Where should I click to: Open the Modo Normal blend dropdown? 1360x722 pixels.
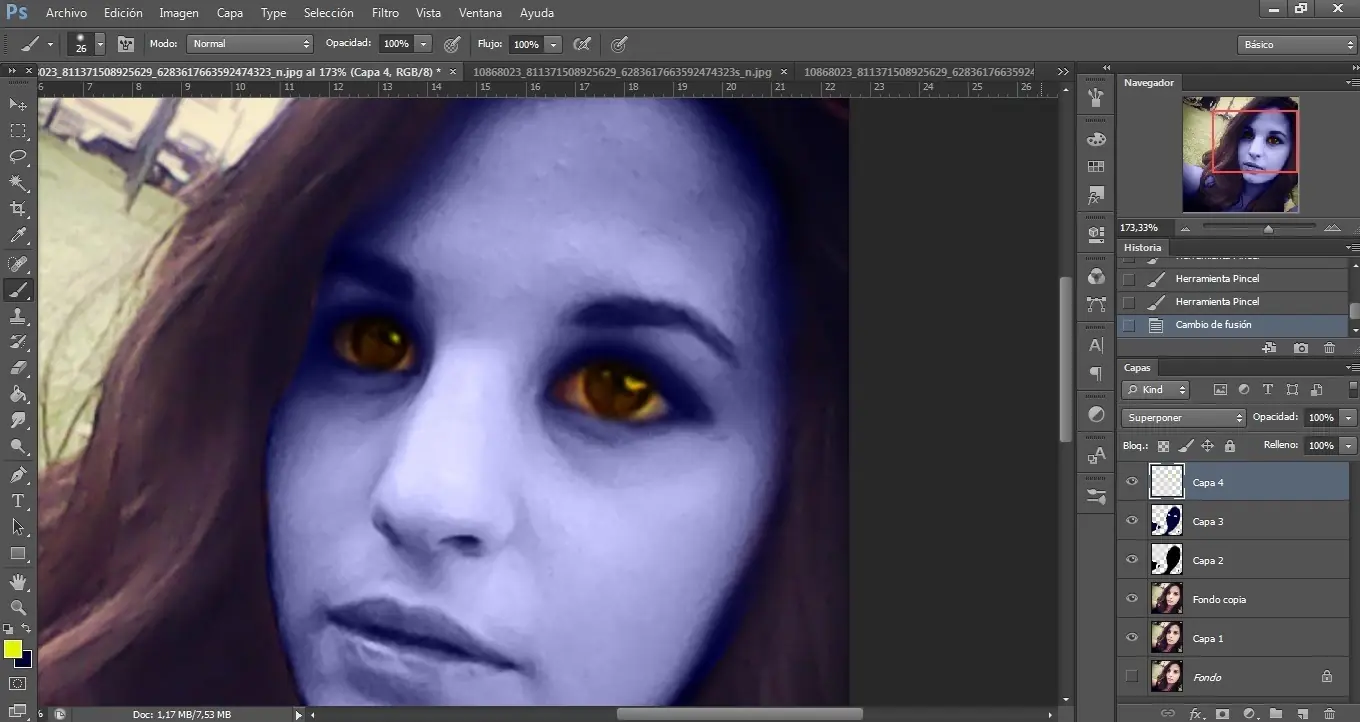250,44
